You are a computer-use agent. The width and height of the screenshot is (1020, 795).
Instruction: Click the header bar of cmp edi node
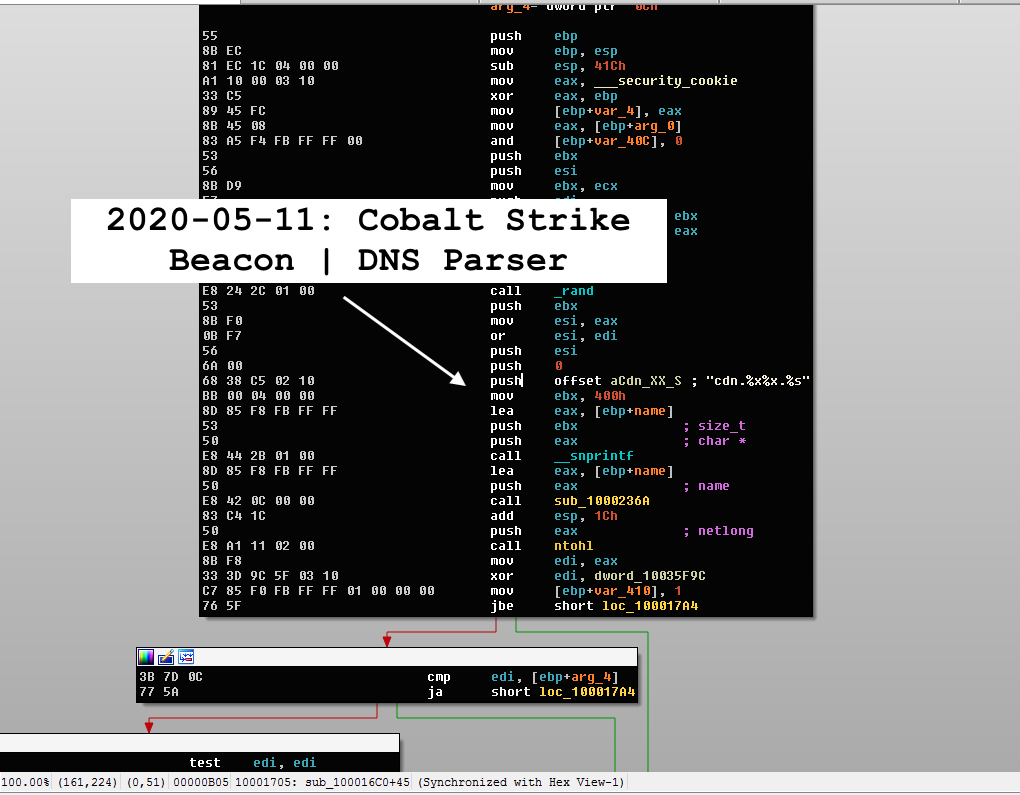coord(386,657)
